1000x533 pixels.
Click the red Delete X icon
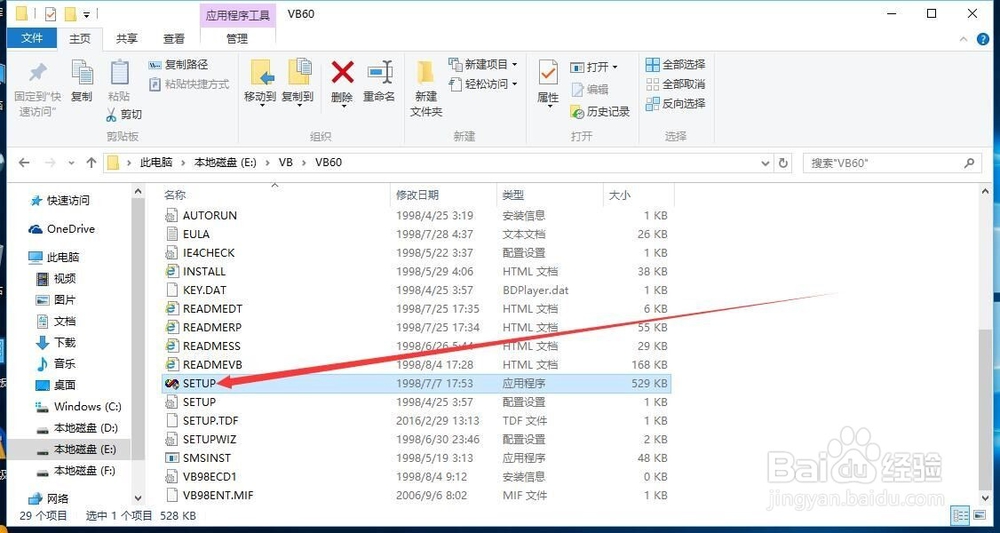coord(342,71)
